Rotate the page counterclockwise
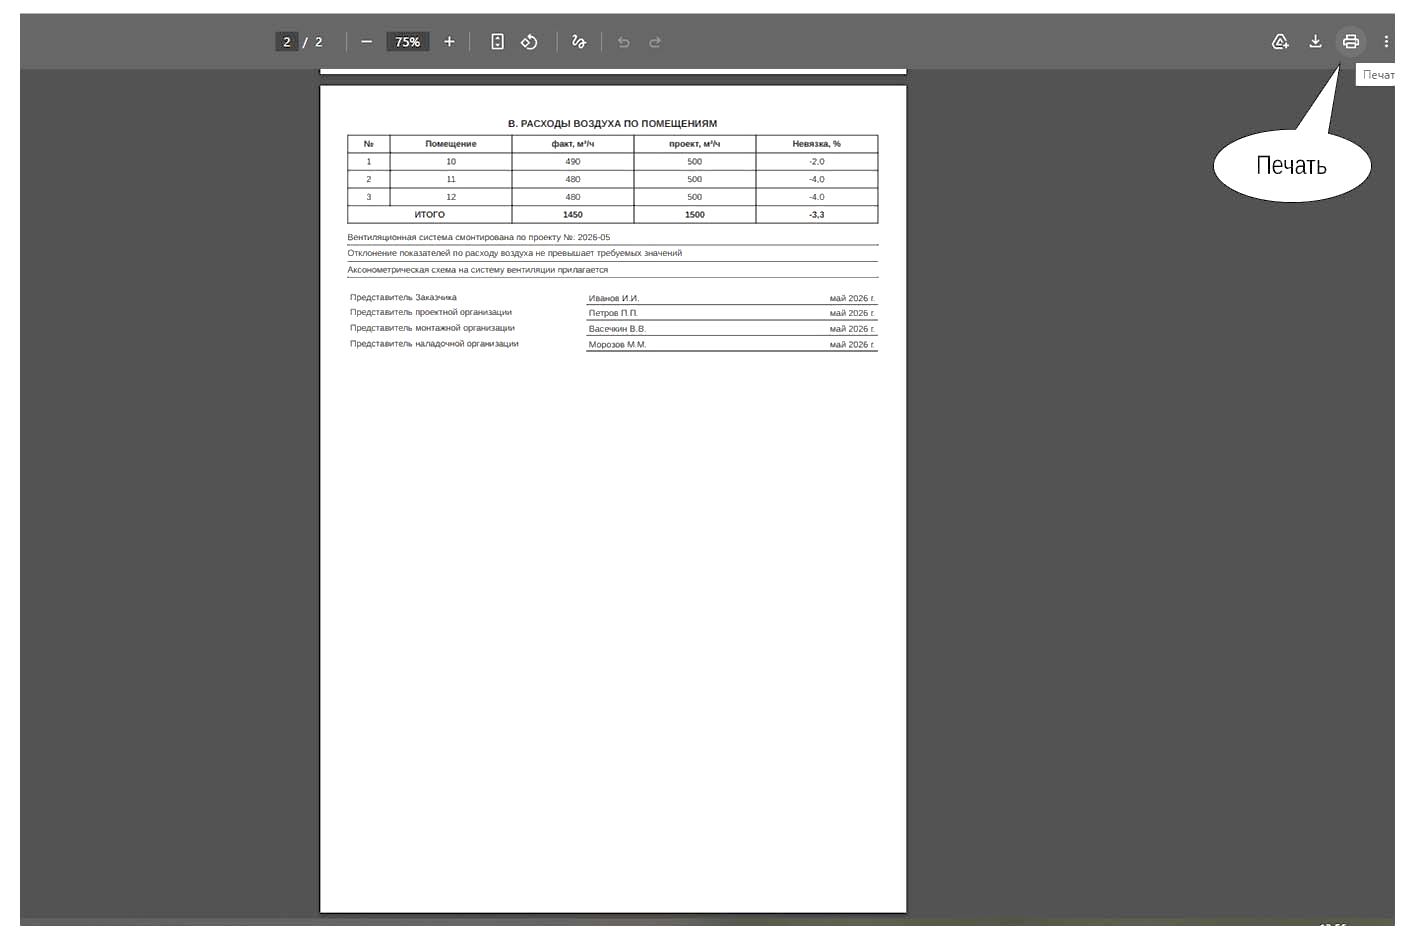Screen dimensions: 1418x947 pos(529,42)
